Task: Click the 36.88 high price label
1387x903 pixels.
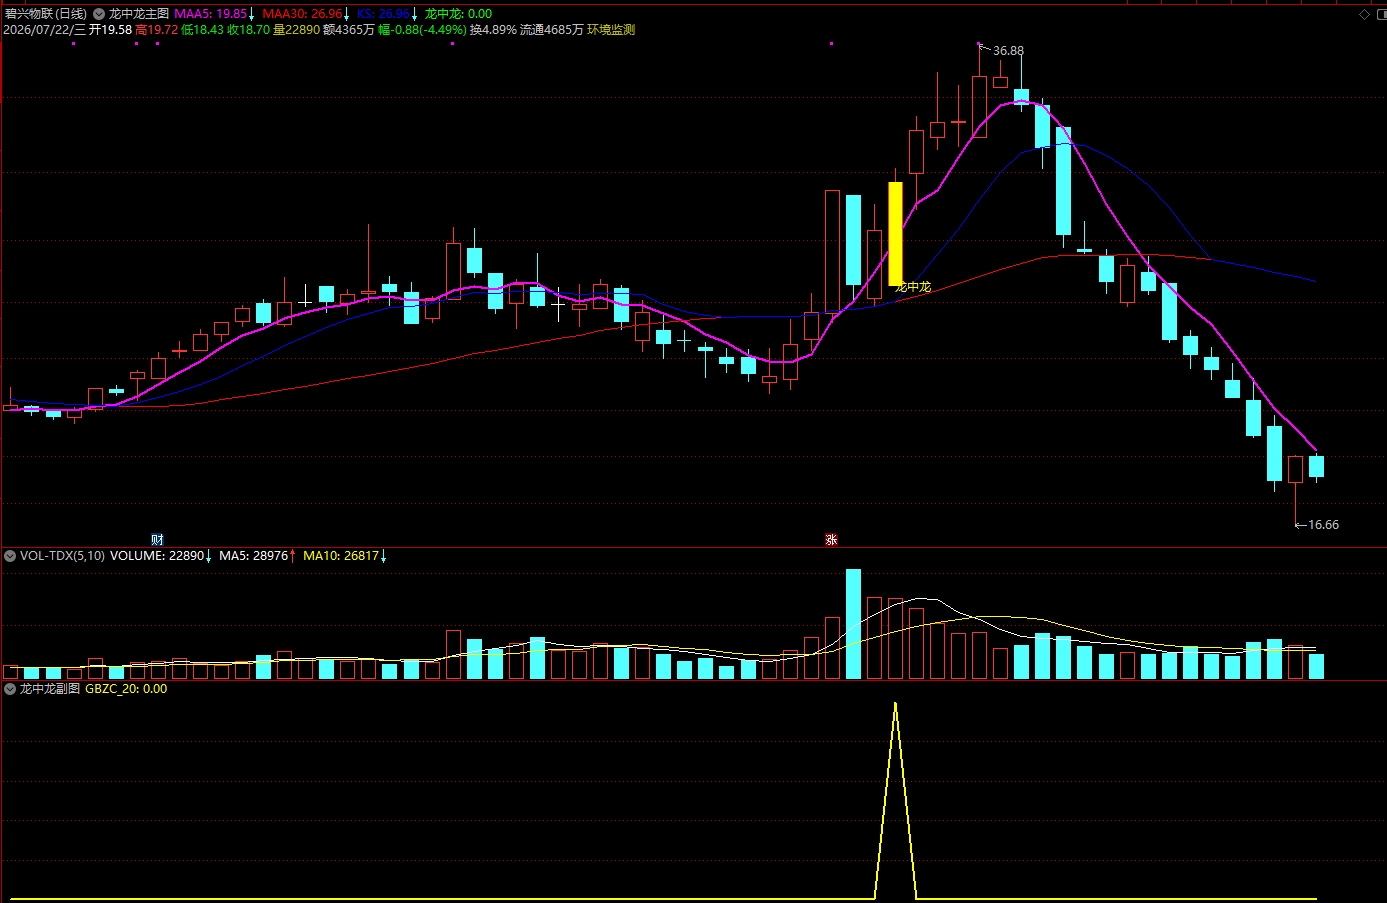Action: (x=1008, y=51)
